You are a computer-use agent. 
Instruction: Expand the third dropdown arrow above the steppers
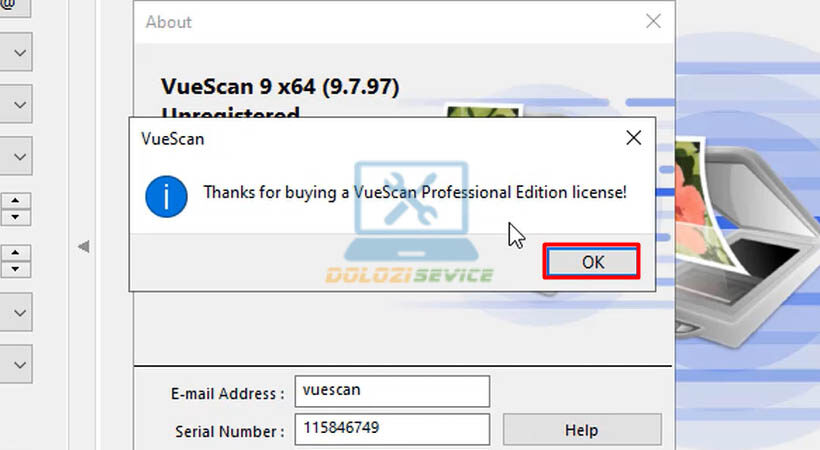(x=16, y=156)
